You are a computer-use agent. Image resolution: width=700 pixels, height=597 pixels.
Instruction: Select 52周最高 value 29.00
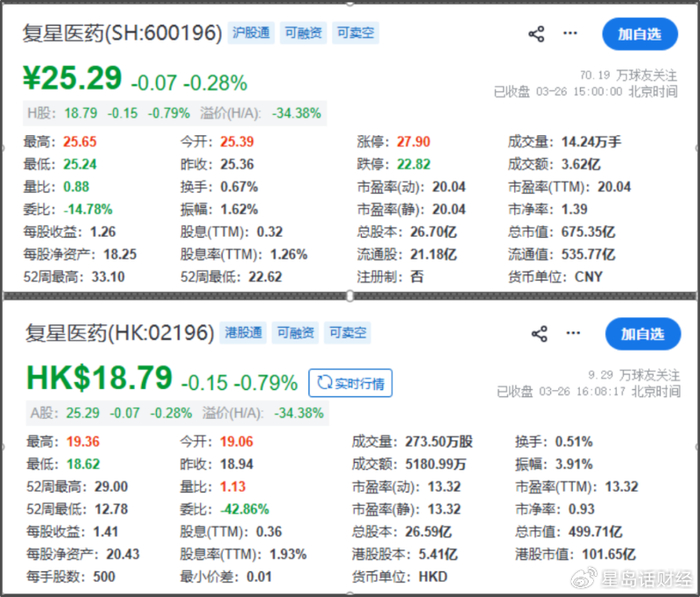pyautogui.click(x=111, y=487)
